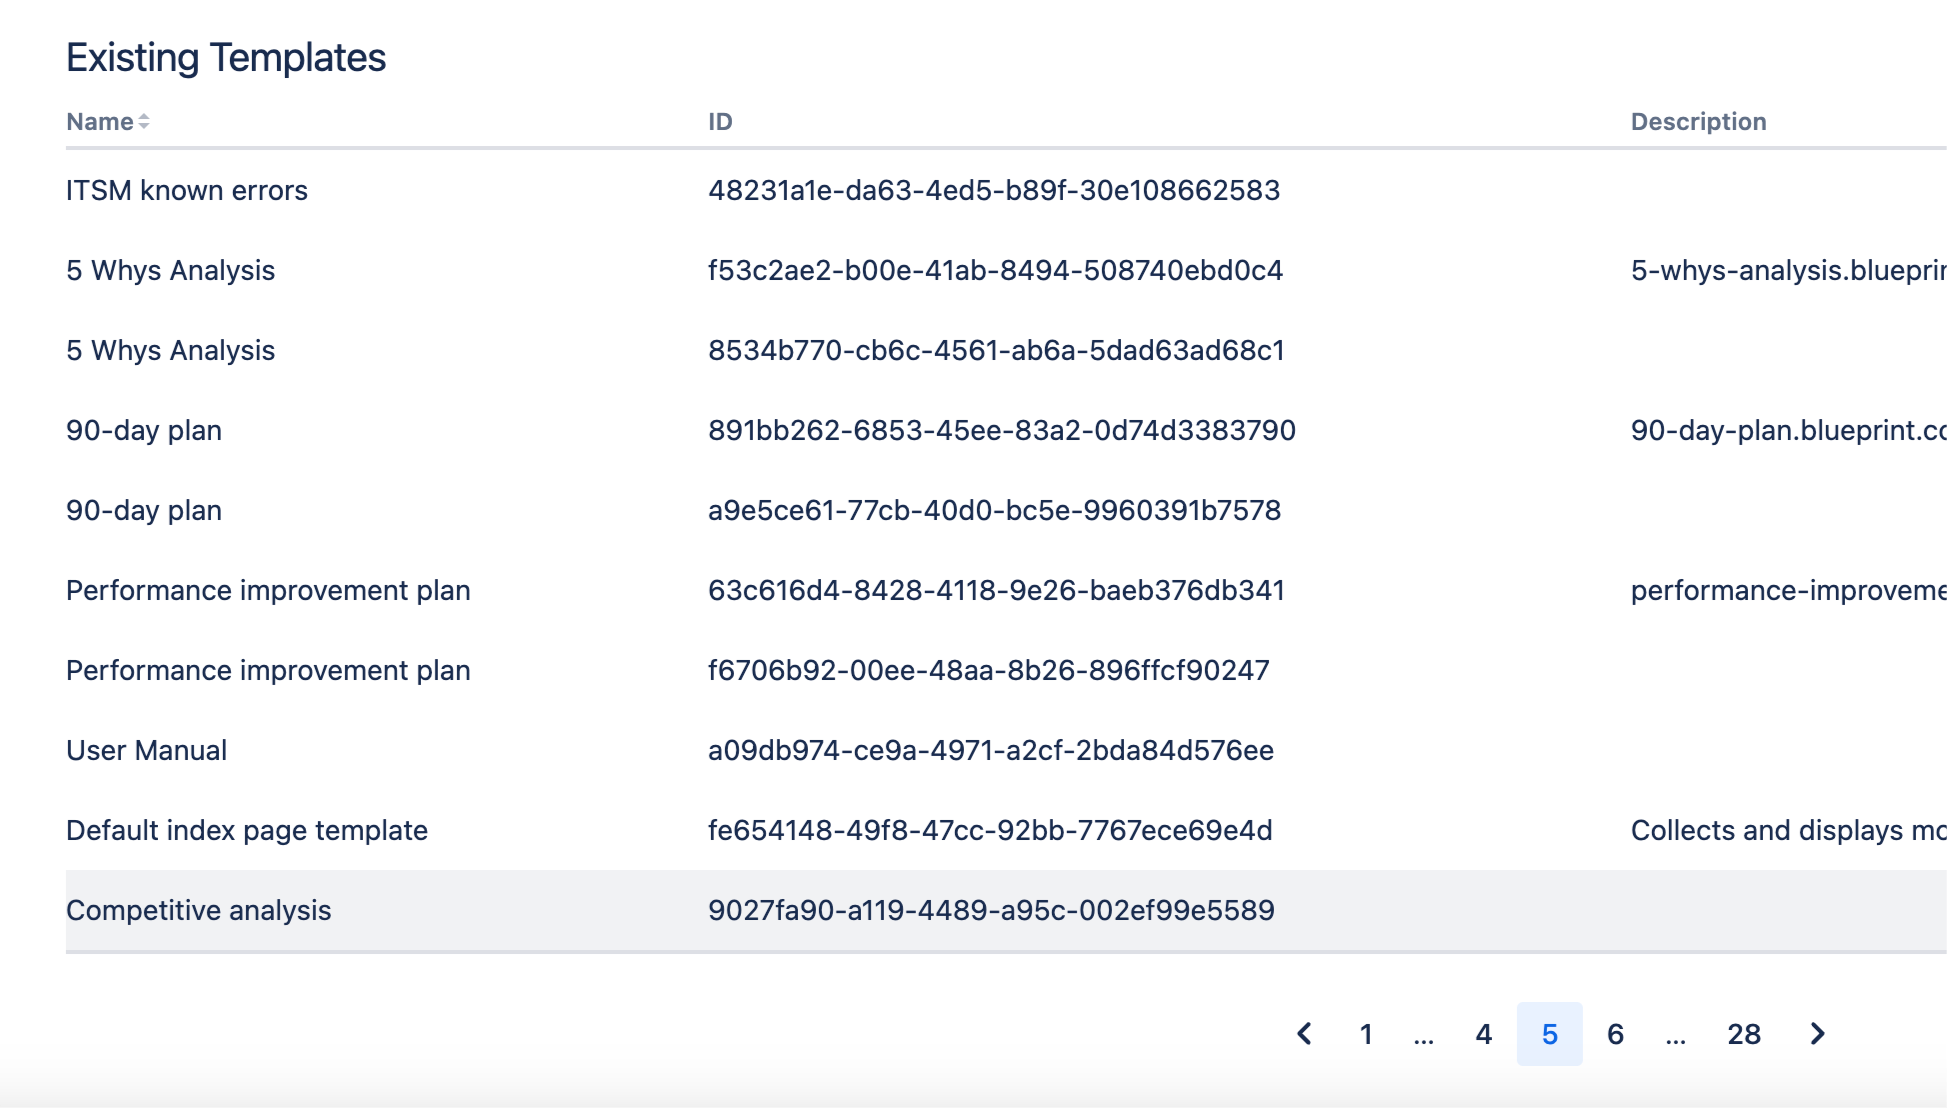Screen dimensions: 1947x1108
Task: Click the Name column sort arrows
Action: point(144,121)
